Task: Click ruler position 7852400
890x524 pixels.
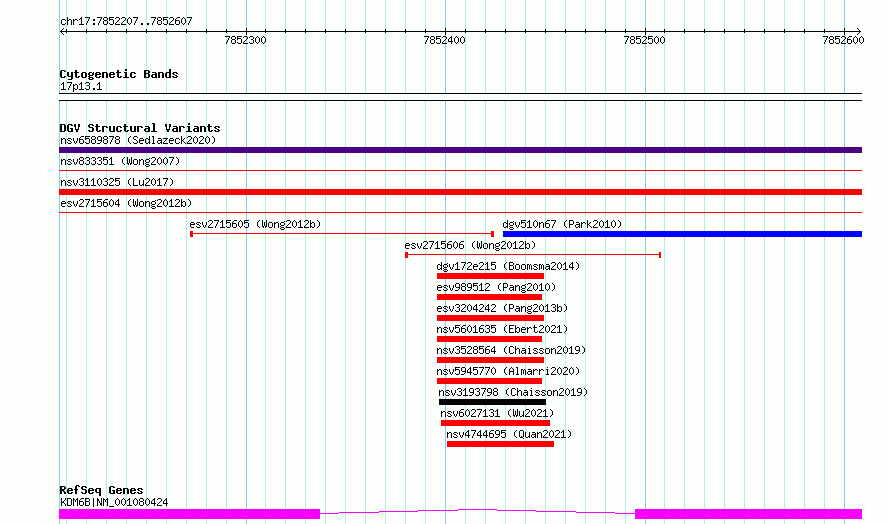Action: click(x=444, y=40)
